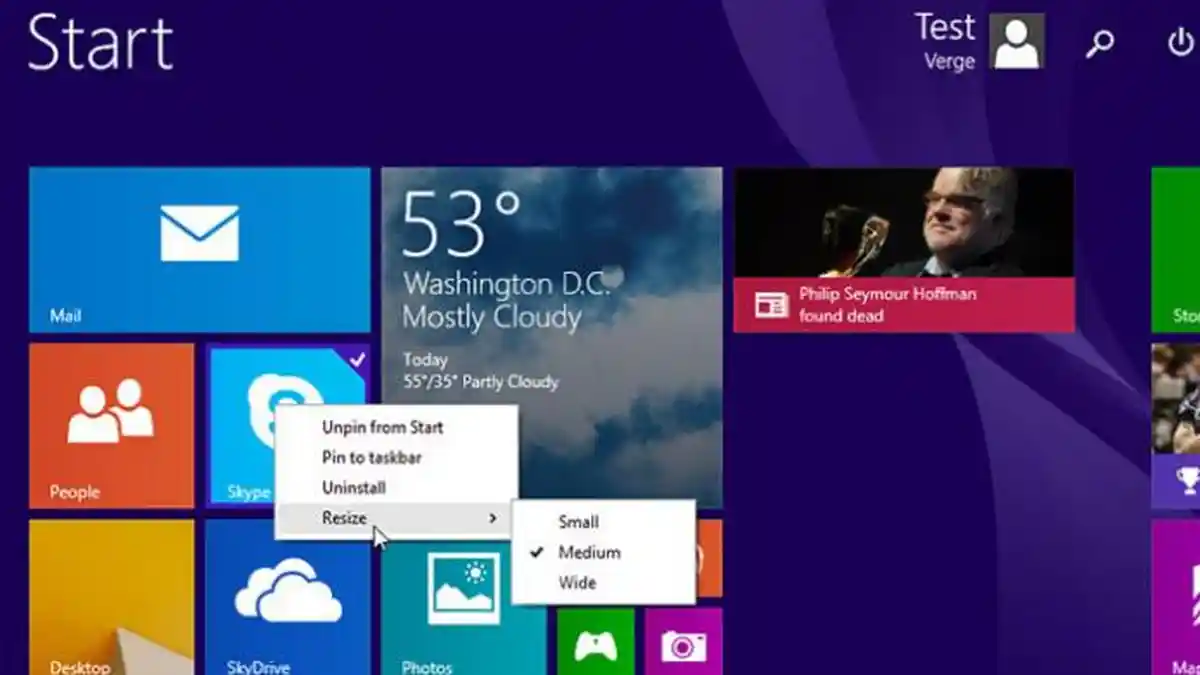
Task: Click the Power button icon
Action: [x=1182, y=43]
